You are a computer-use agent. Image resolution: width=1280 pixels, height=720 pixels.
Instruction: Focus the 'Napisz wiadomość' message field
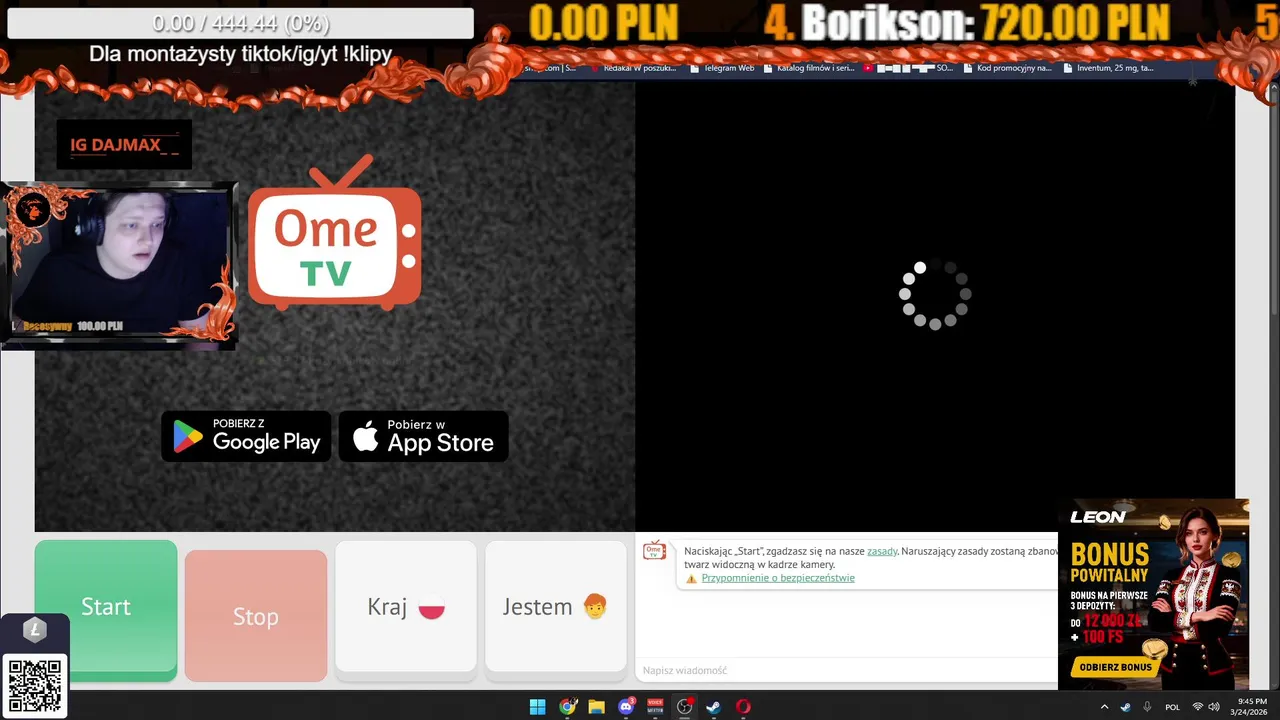pyautogui.click(x=846, y=670)
